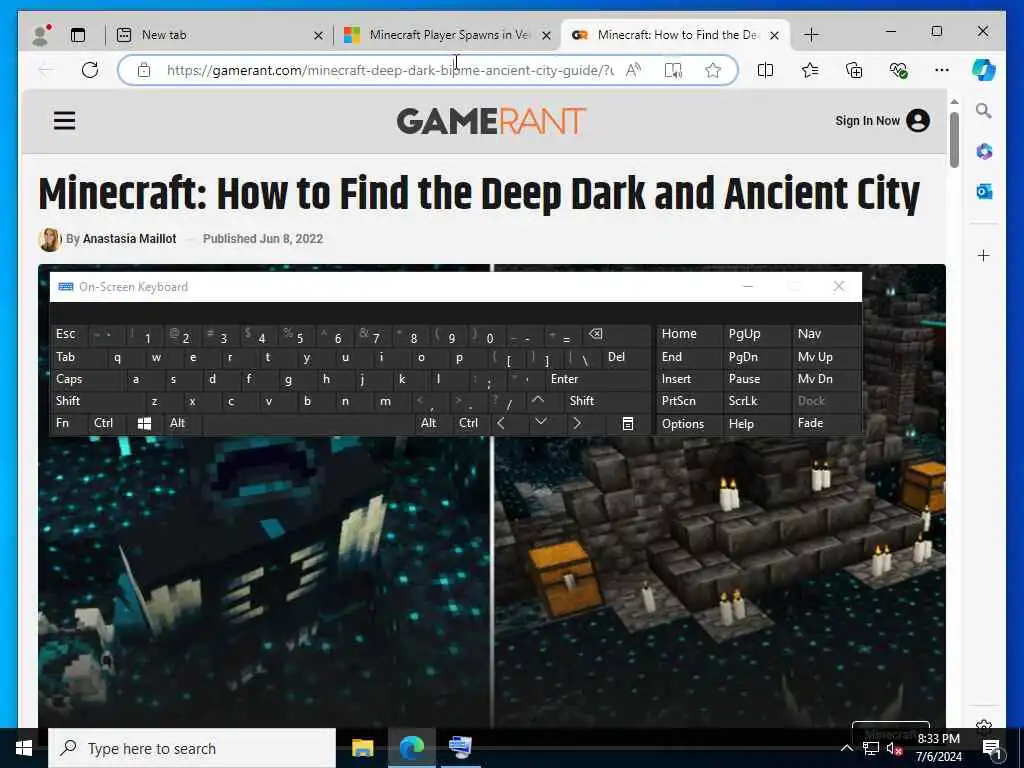Refresh the page with reload icon
Screen dimensions: 1024x768
[90, 70]
